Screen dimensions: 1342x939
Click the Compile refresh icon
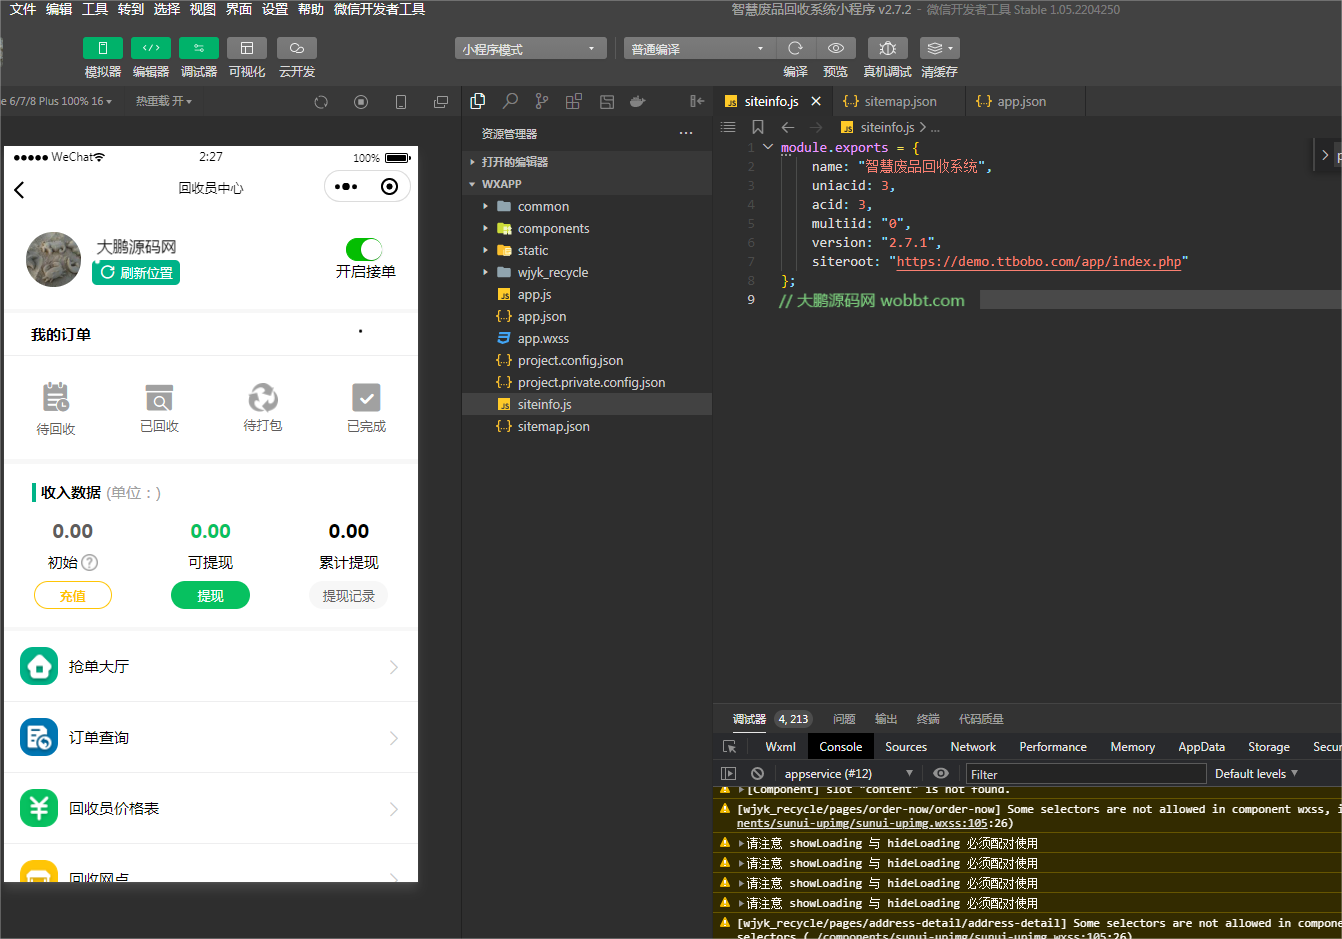point(795,48)
